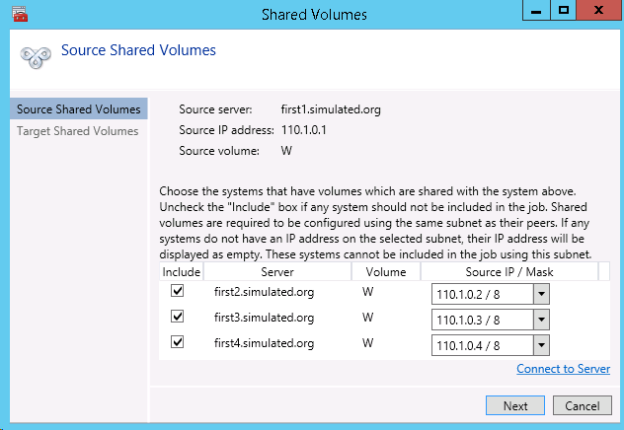Minimize the Shared Volumes window

(x=535, y=10)
